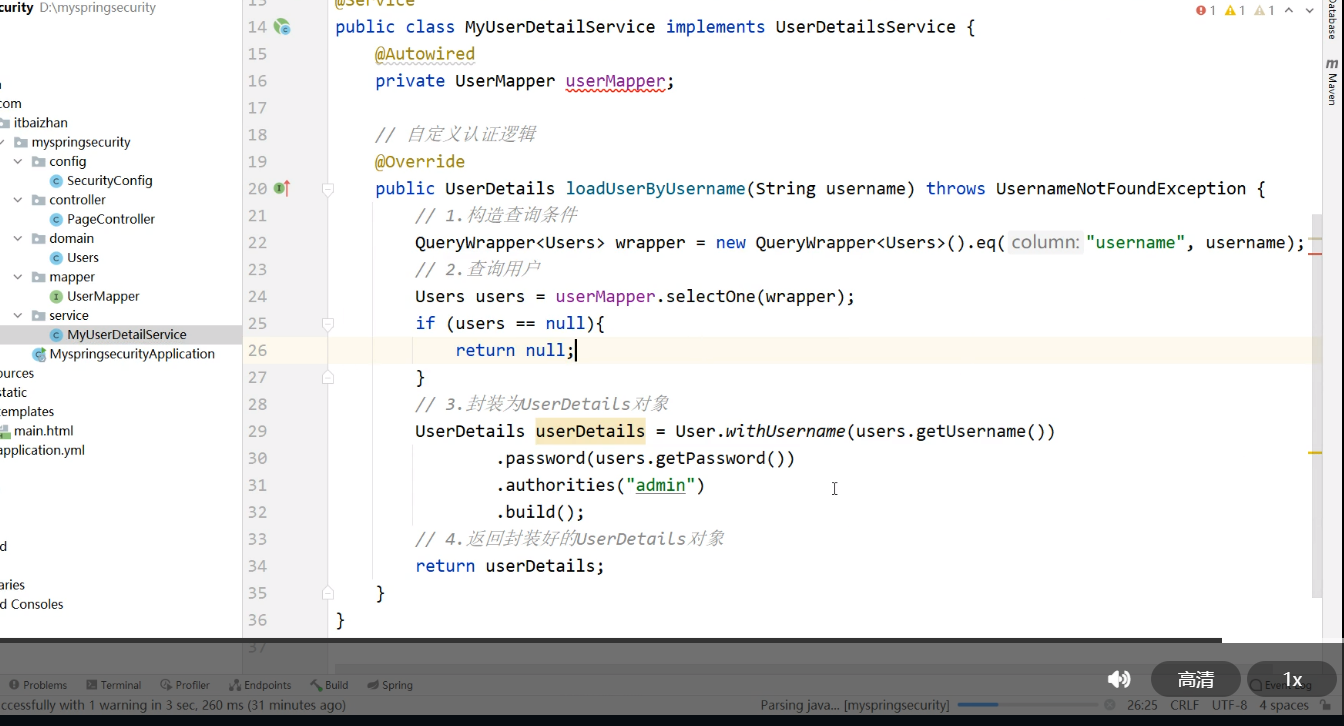Open UserMapper interface in project tree
1344x726 pixels.
click(103, 296)
